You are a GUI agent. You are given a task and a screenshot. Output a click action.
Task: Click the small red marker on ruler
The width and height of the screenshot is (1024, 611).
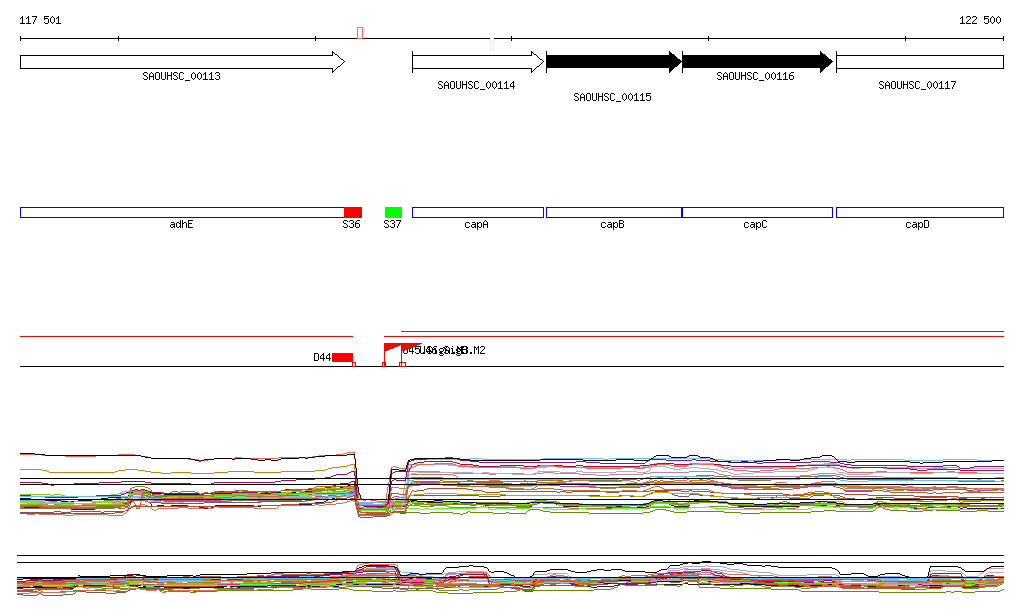pos(360,33)
